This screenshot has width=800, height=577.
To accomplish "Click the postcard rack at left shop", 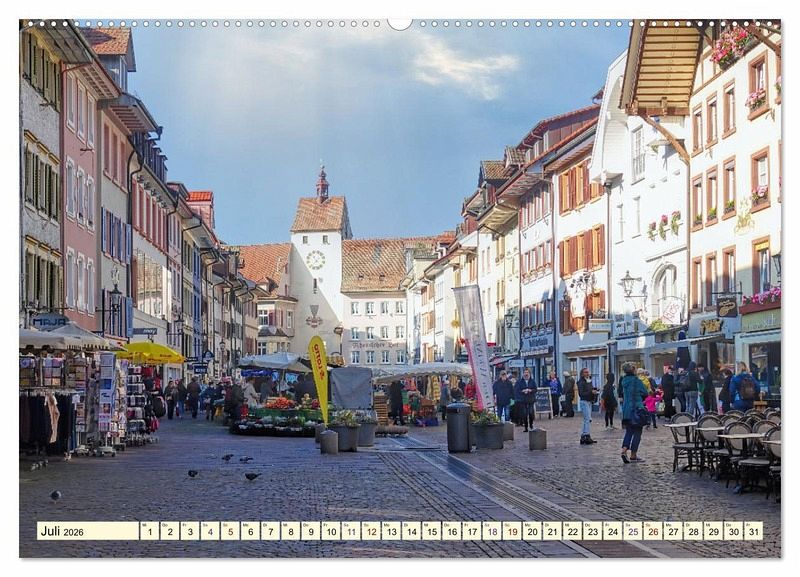I will 107,400.
